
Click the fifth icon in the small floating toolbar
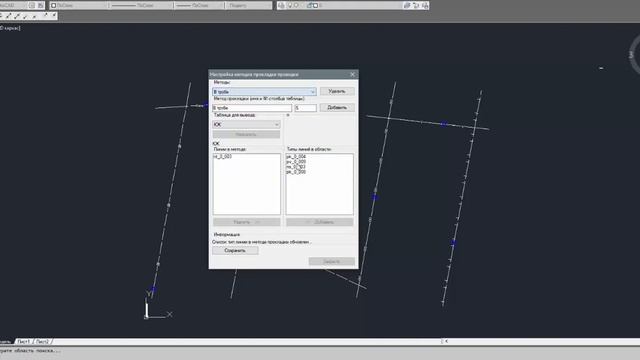34,16
